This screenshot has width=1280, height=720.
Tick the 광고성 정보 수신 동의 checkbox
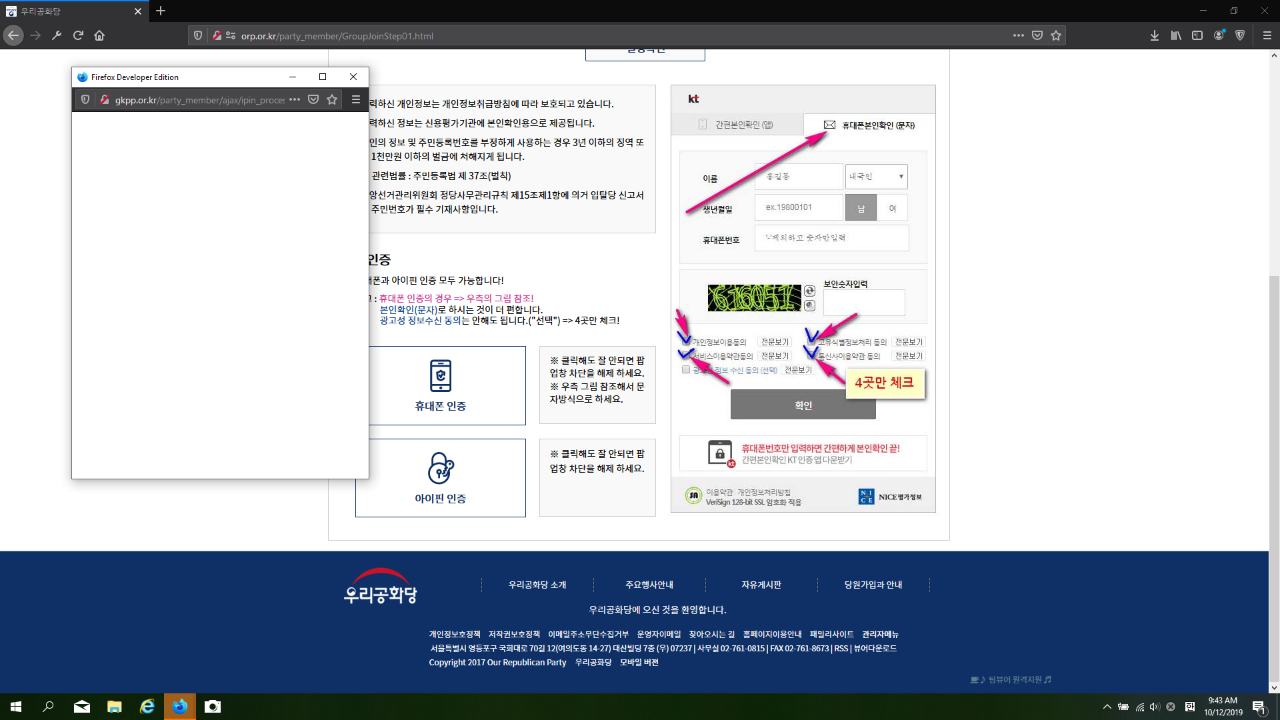pyautogui.click(x=686, y=369)
